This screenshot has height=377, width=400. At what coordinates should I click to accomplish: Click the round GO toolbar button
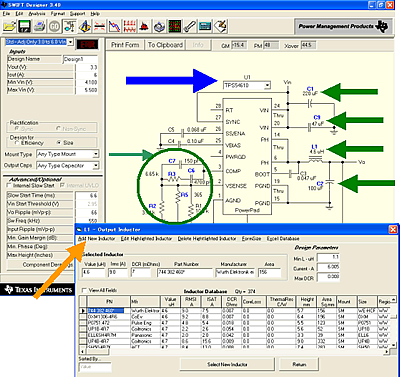tap(54, 26)
